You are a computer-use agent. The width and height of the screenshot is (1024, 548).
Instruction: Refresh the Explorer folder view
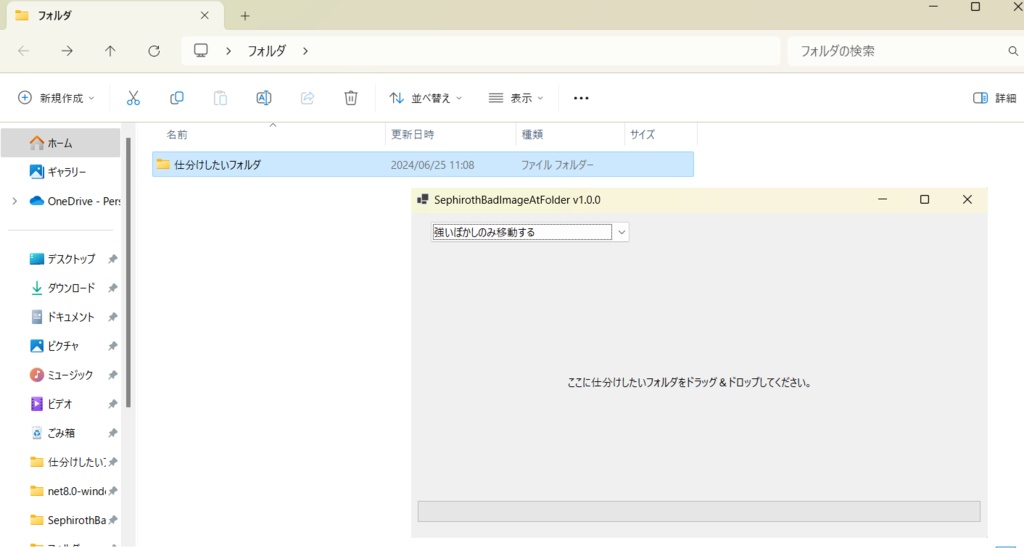(153, 51)
